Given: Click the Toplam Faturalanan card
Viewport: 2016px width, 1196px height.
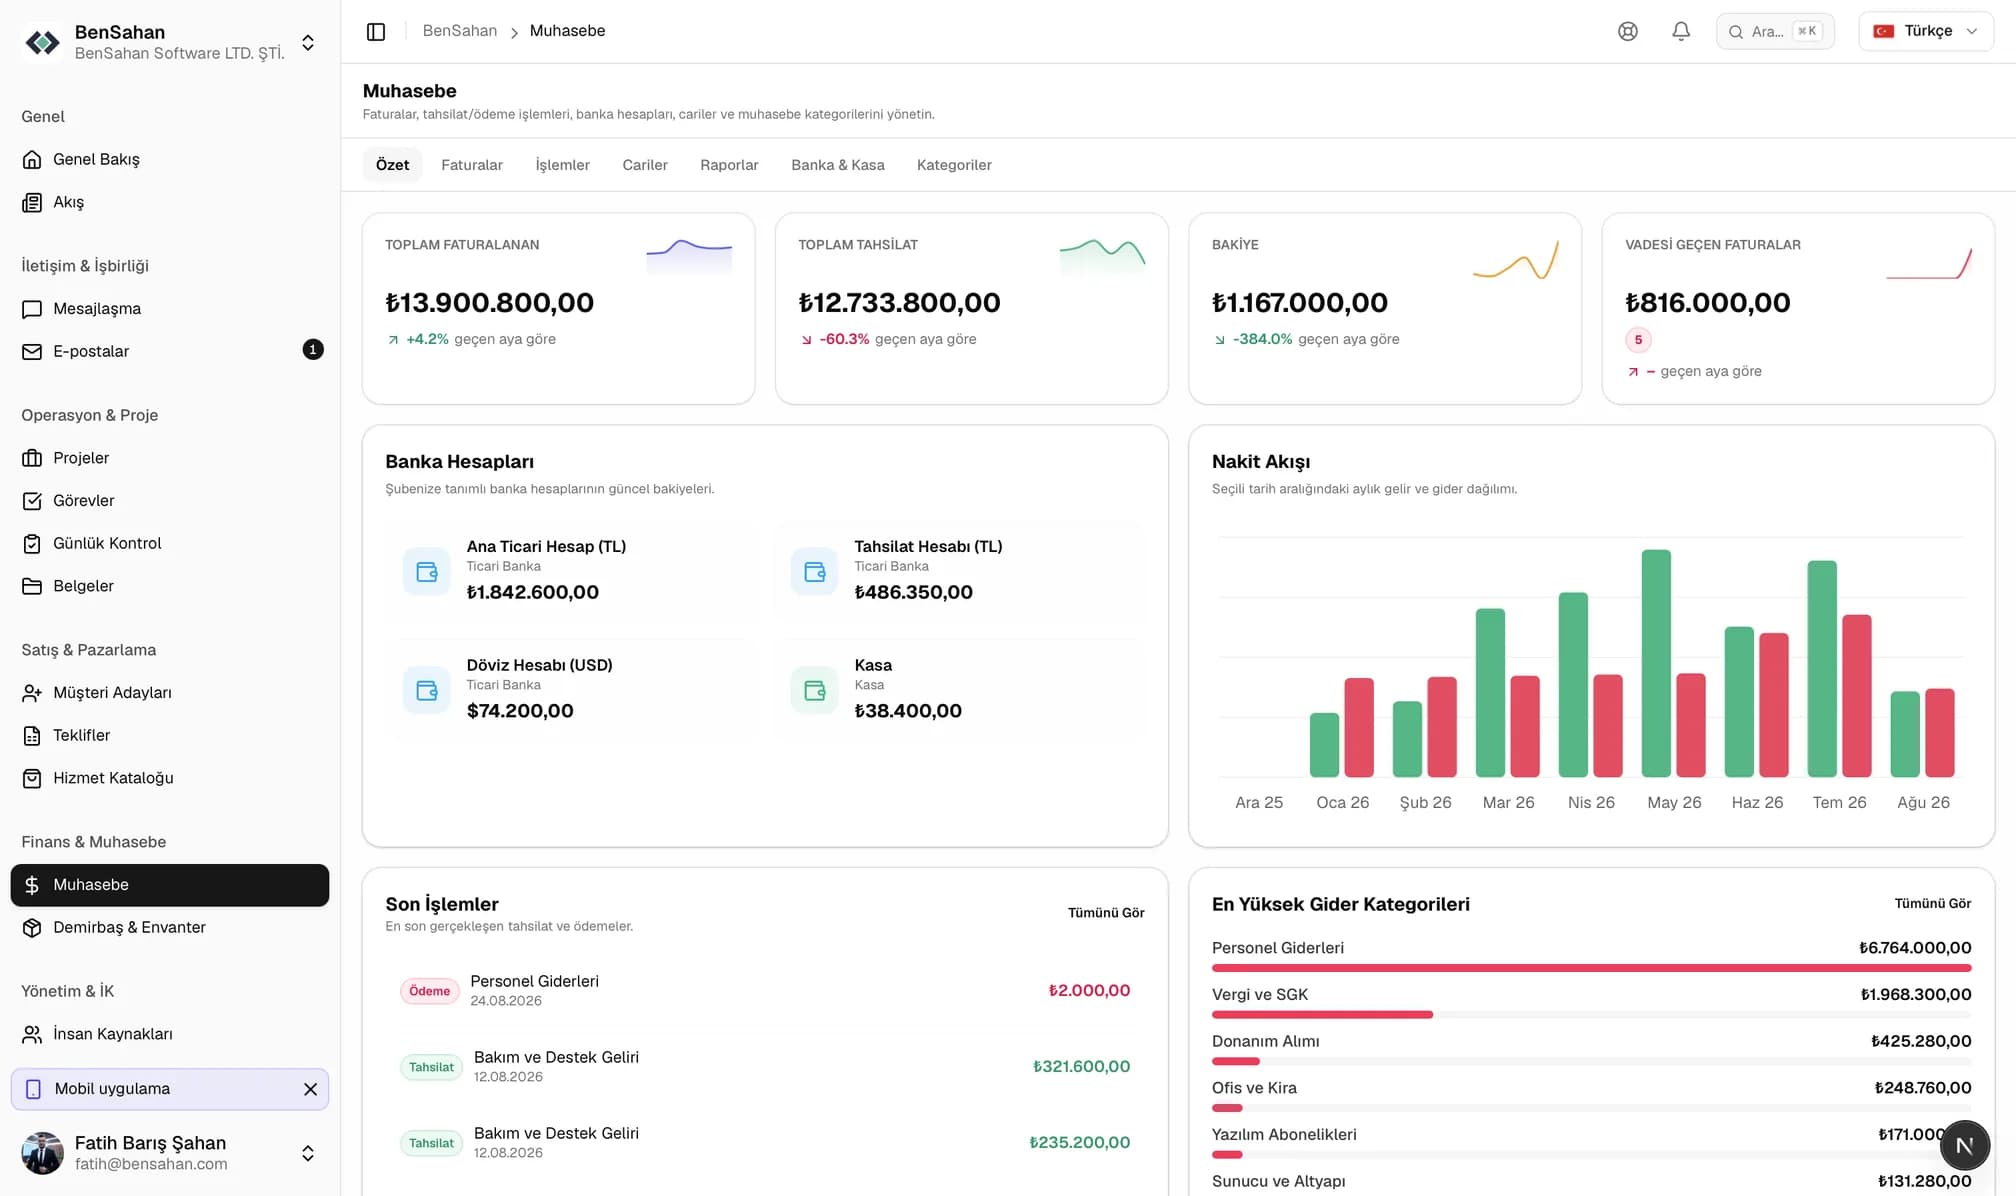Looking at the screenshot, I should point(558,308).
